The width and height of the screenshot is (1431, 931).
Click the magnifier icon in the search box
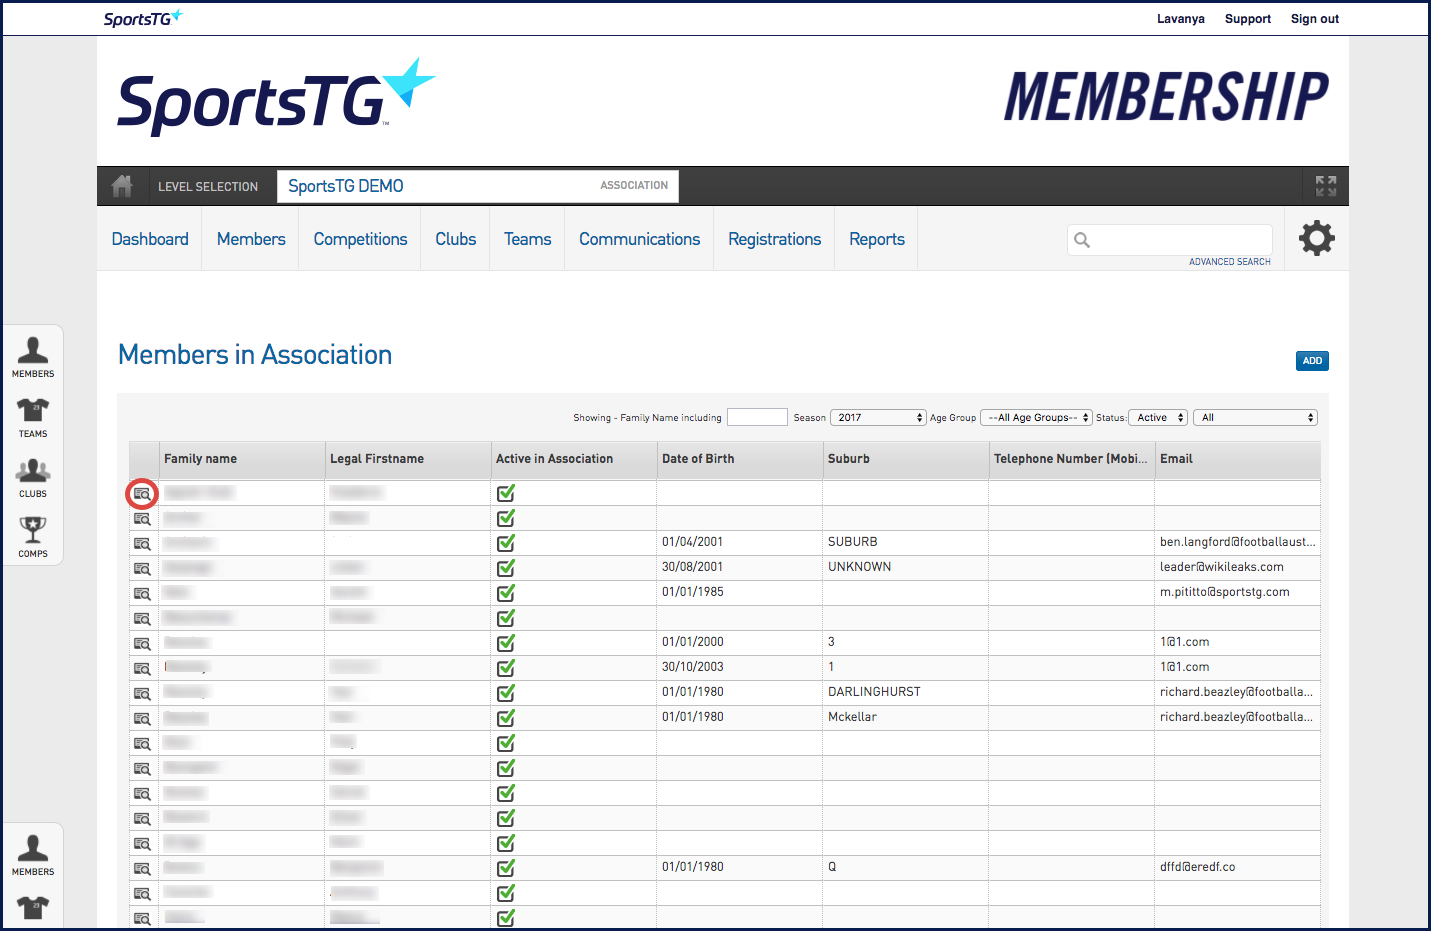coord(1082,240)
